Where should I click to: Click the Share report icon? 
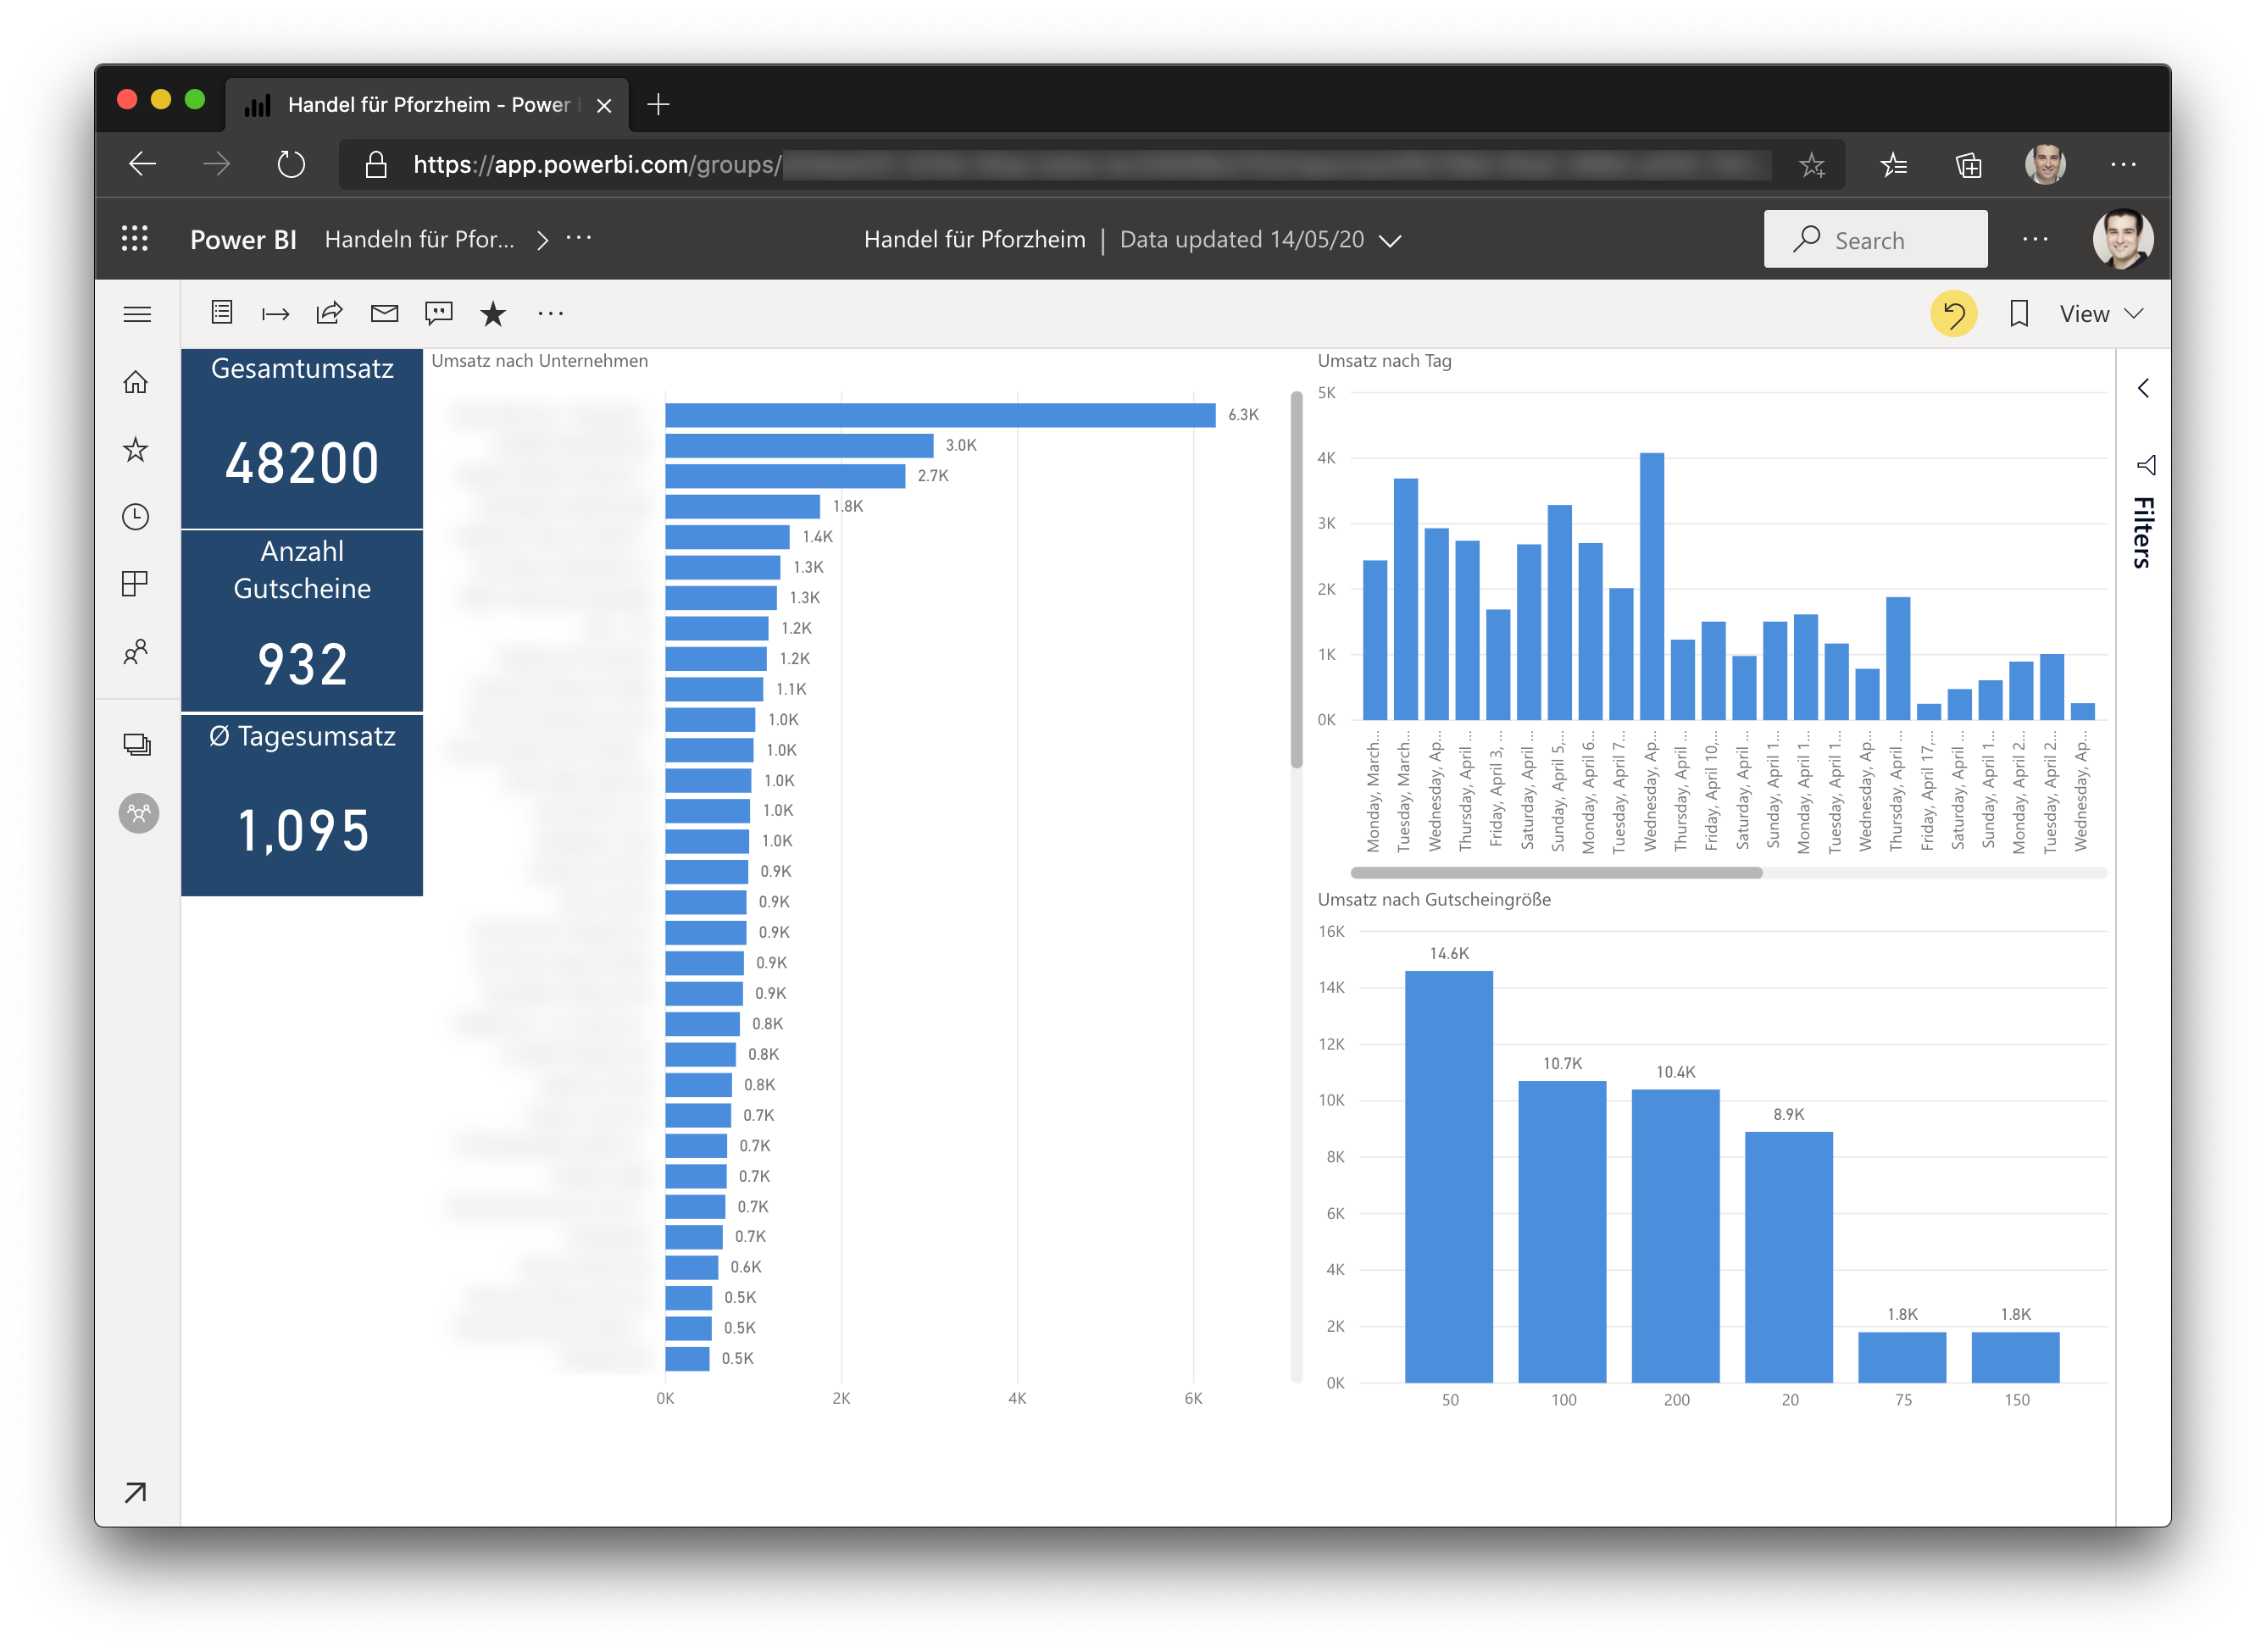tap(329, 314)
